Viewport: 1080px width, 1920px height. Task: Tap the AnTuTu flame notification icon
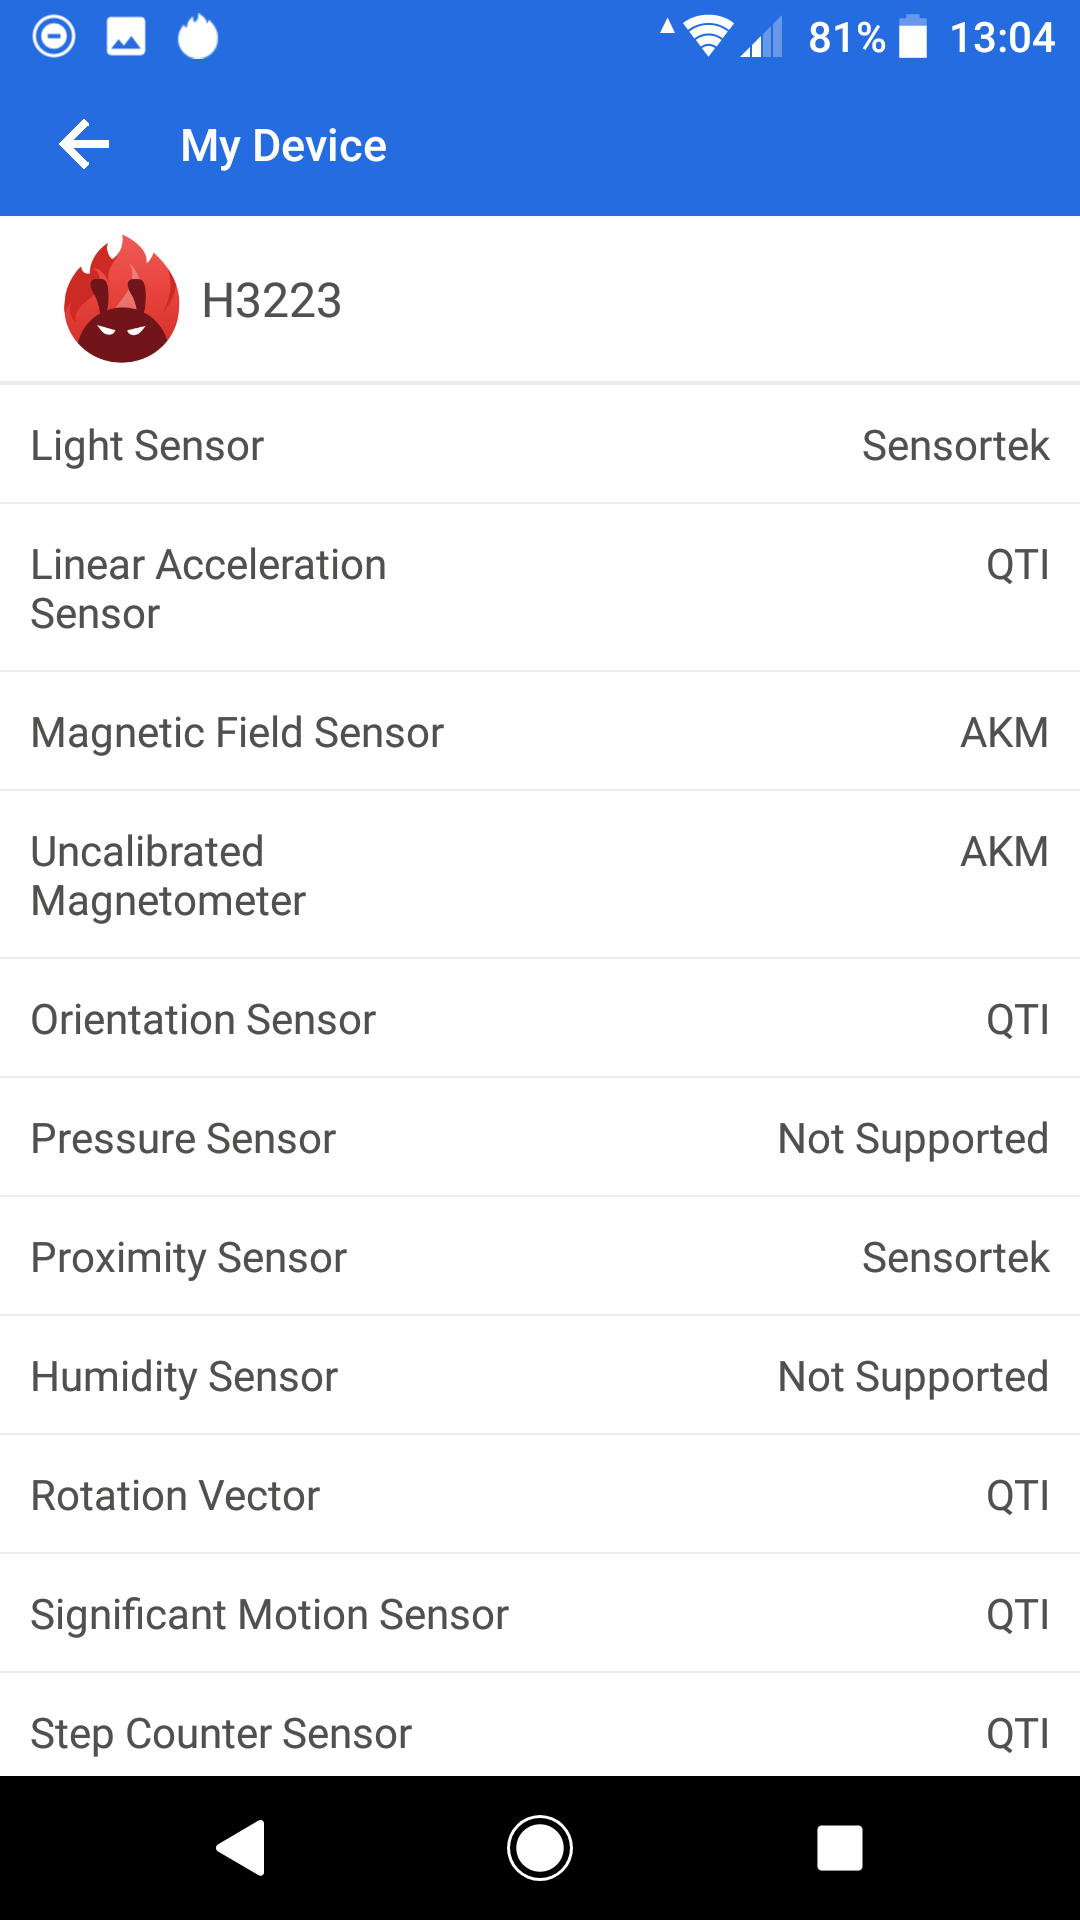pos(198,38)
